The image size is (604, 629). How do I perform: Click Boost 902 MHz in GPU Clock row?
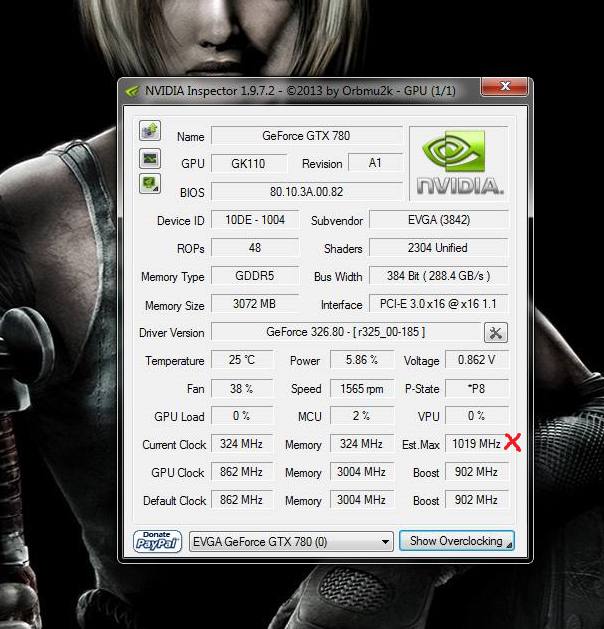point(476,471)
